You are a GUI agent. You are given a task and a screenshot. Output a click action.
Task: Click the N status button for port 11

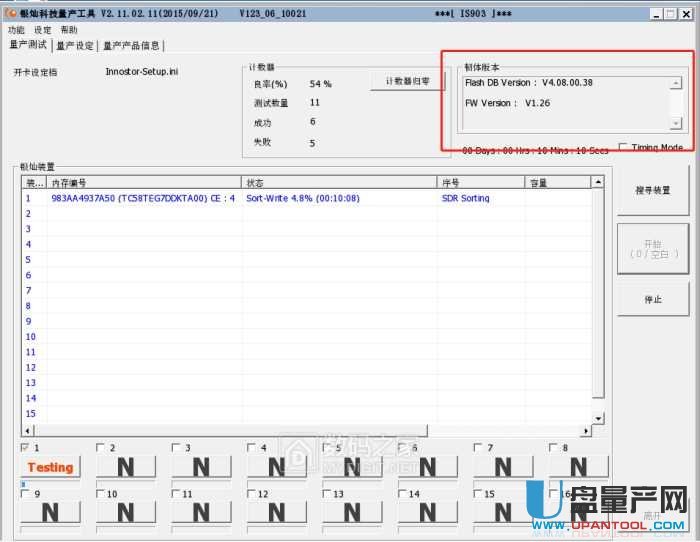[x=201, y=511]
